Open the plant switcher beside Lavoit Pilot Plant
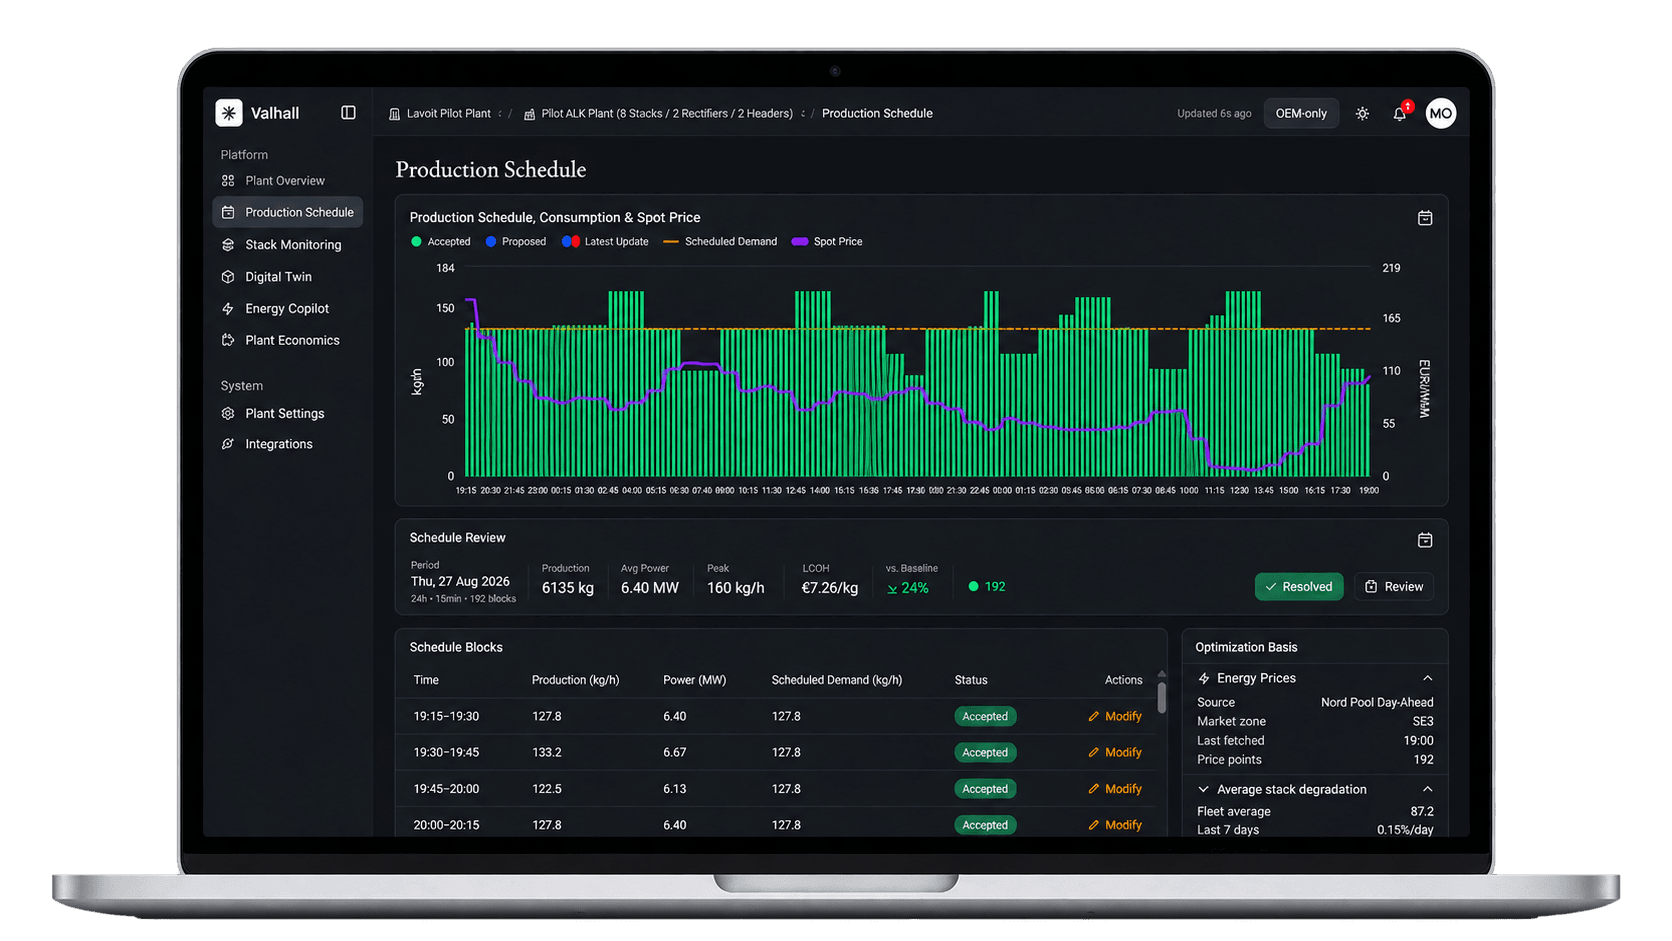Viewport: 1672px width, 941px height. click(500, 114)
